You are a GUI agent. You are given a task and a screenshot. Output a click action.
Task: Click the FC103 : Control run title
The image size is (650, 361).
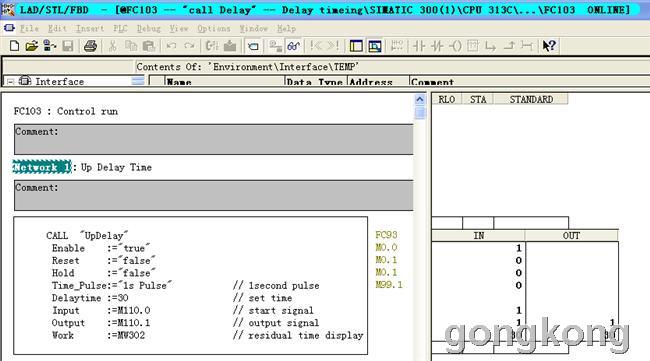[66, 111]
